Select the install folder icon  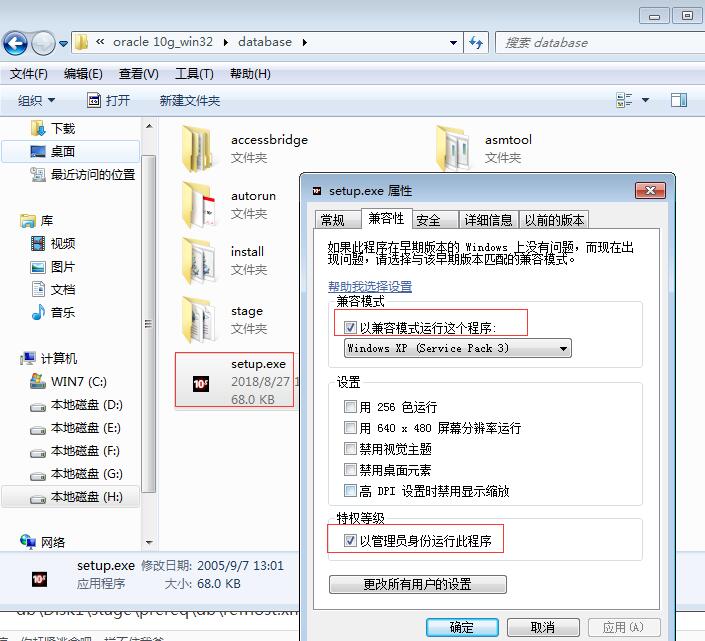tap(198, 261)
